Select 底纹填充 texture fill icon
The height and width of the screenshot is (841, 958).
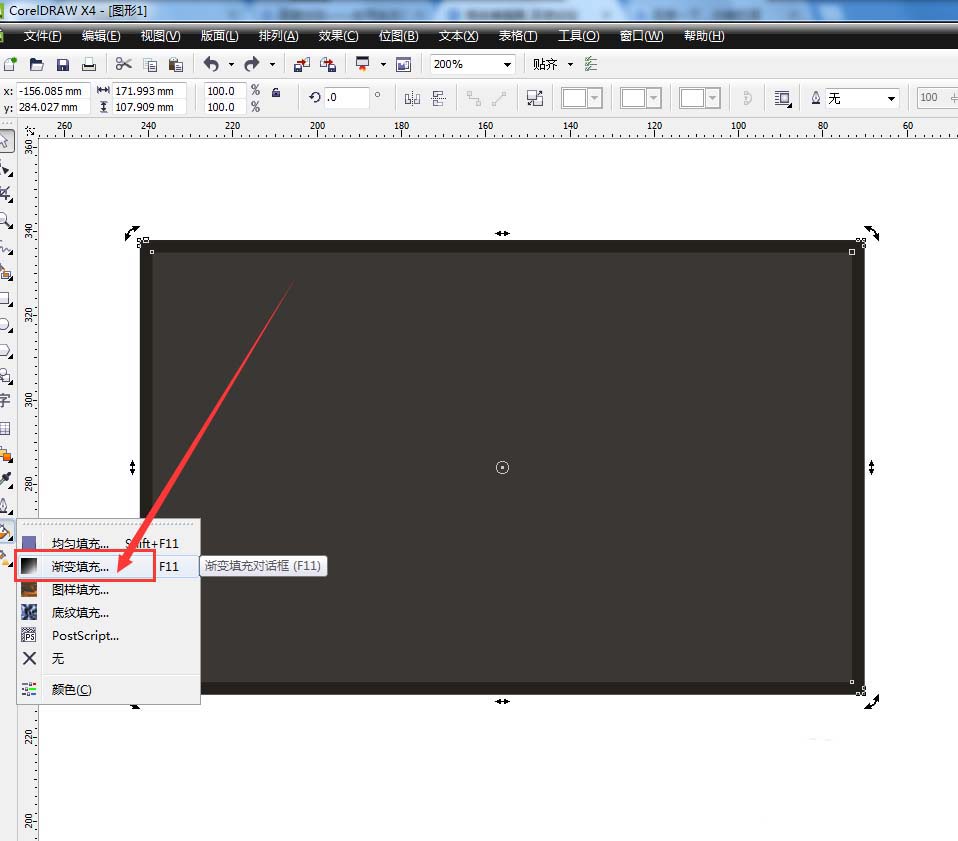click(x=30, y=612)
